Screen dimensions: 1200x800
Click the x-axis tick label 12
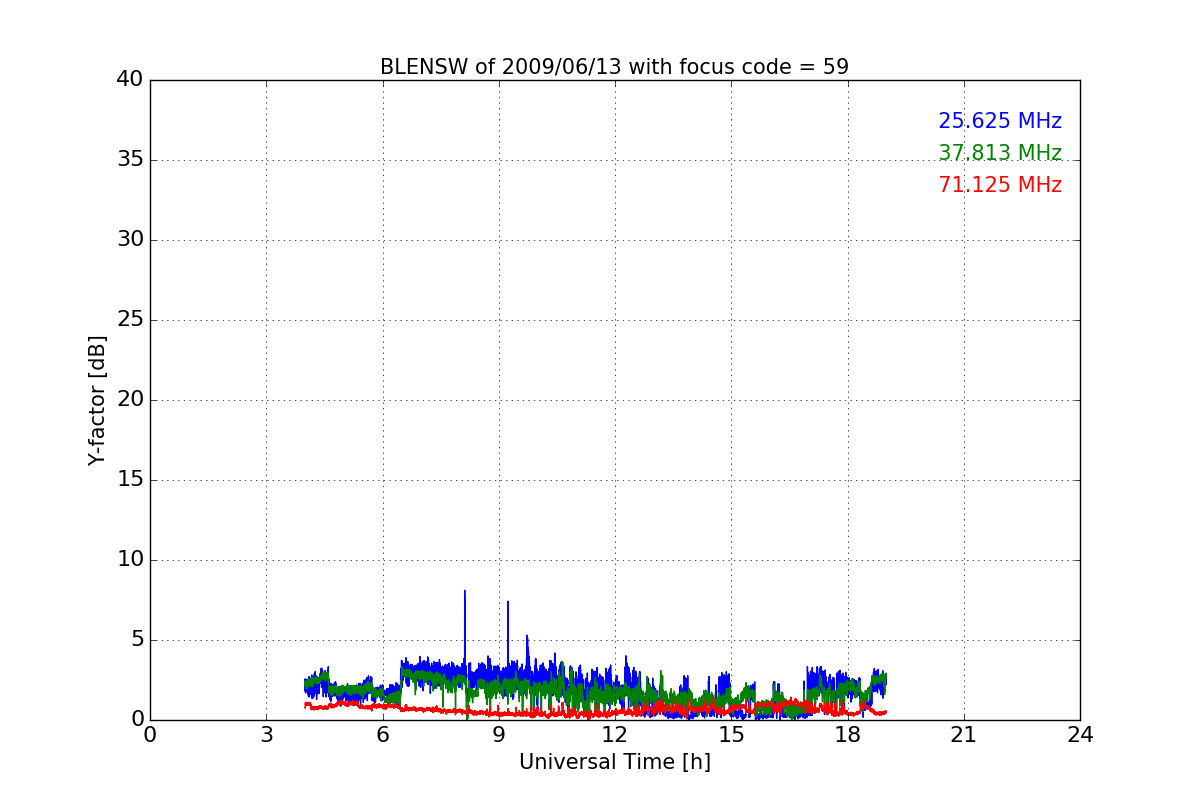615,734
